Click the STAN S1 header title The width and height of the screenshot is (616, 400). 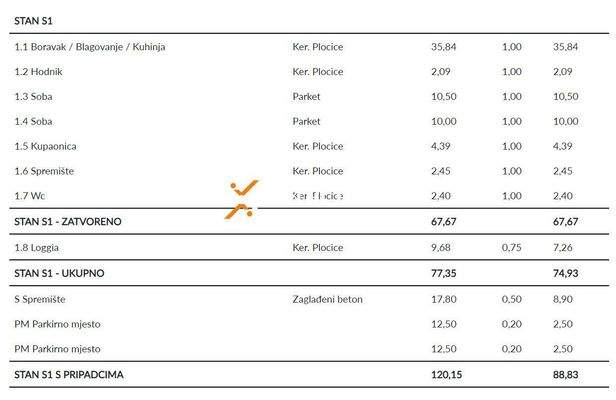click(33, 20)
